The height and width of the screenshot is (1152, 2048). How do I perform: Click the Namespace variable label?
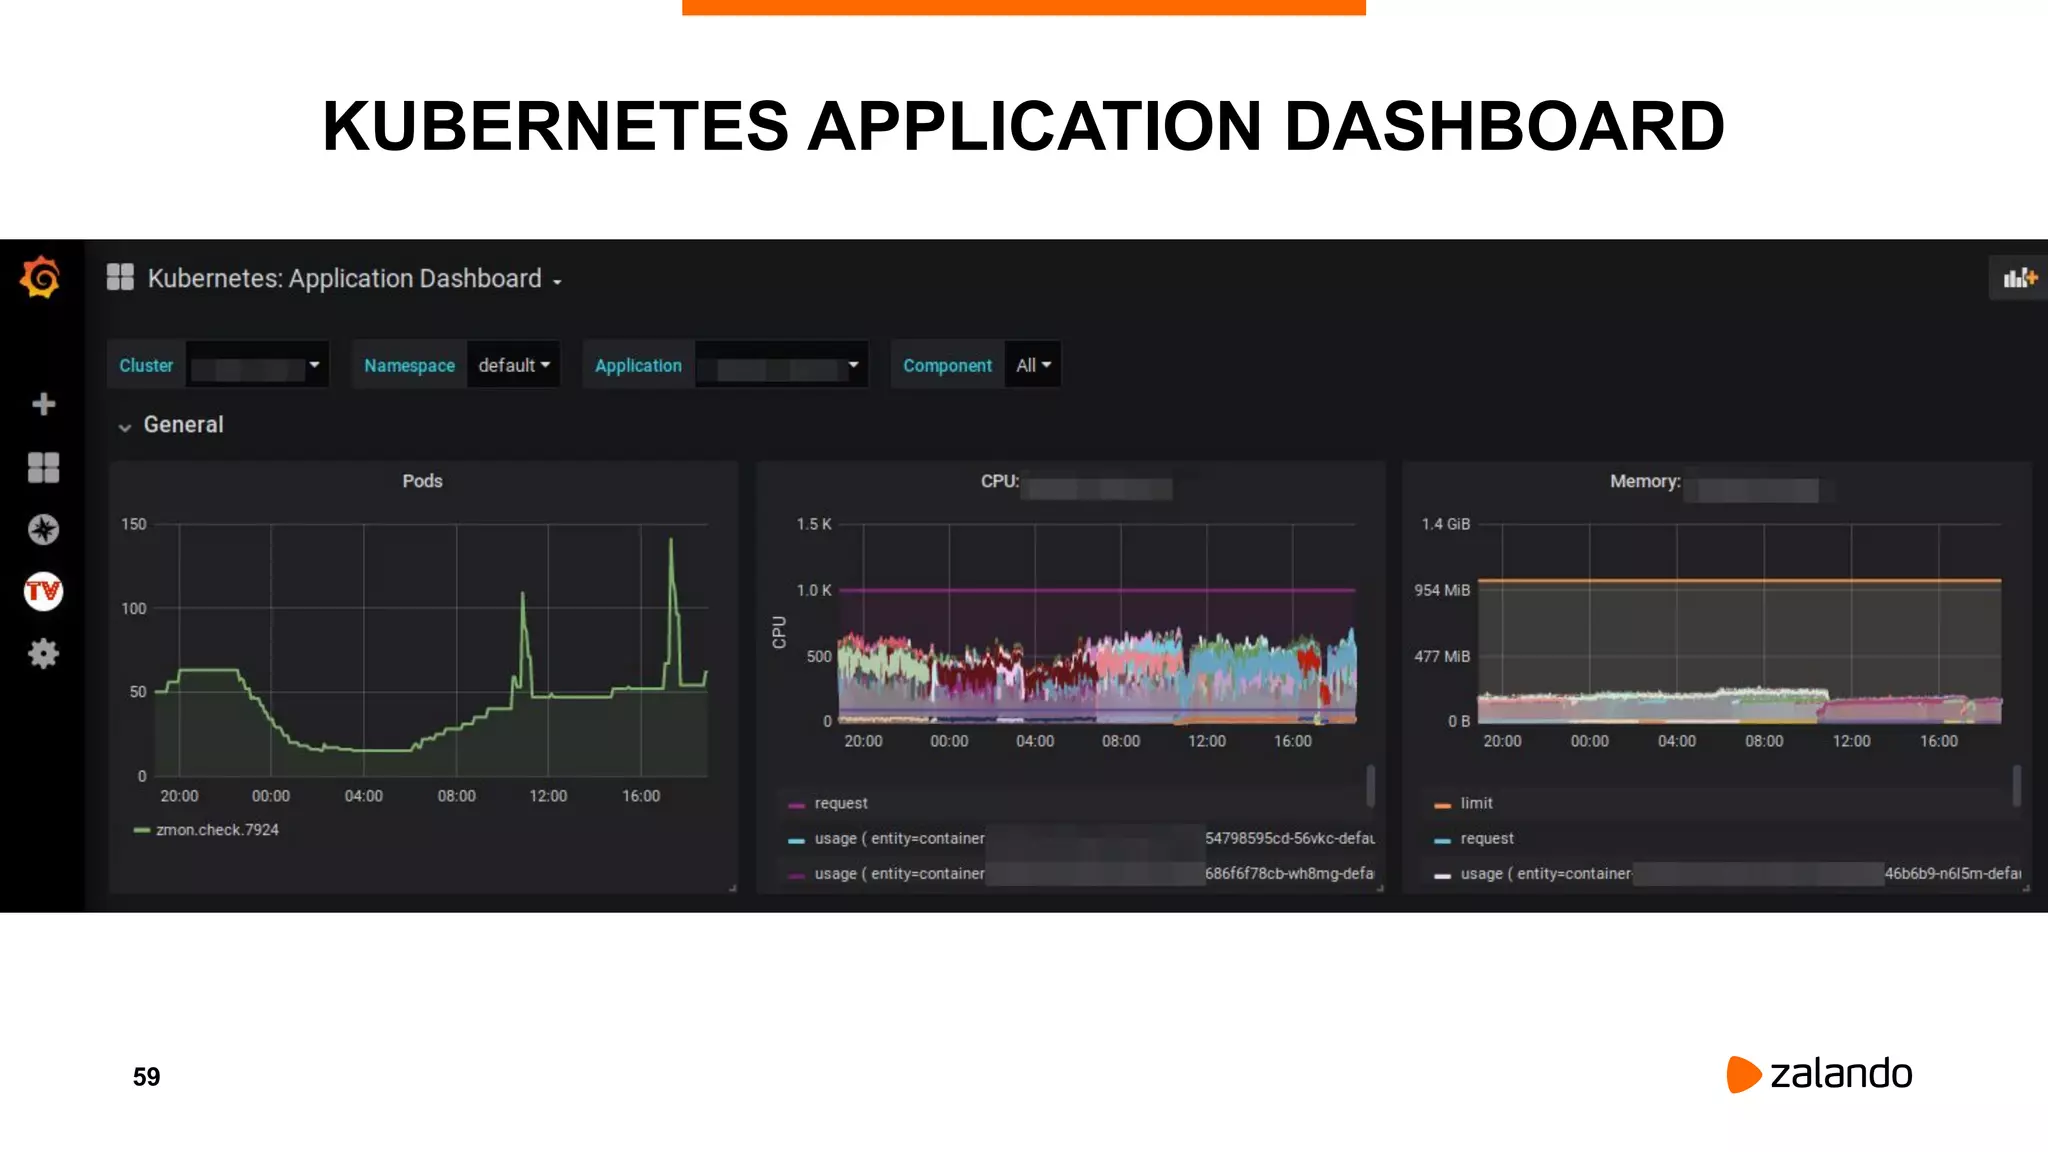pos(409,365)
